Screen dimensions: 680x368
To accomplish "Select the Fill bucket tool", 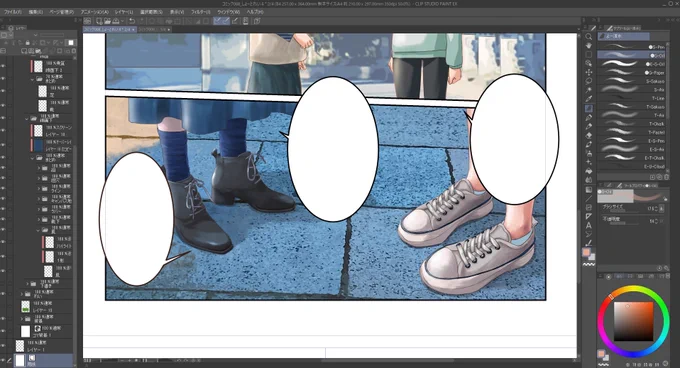I will 588,171.
